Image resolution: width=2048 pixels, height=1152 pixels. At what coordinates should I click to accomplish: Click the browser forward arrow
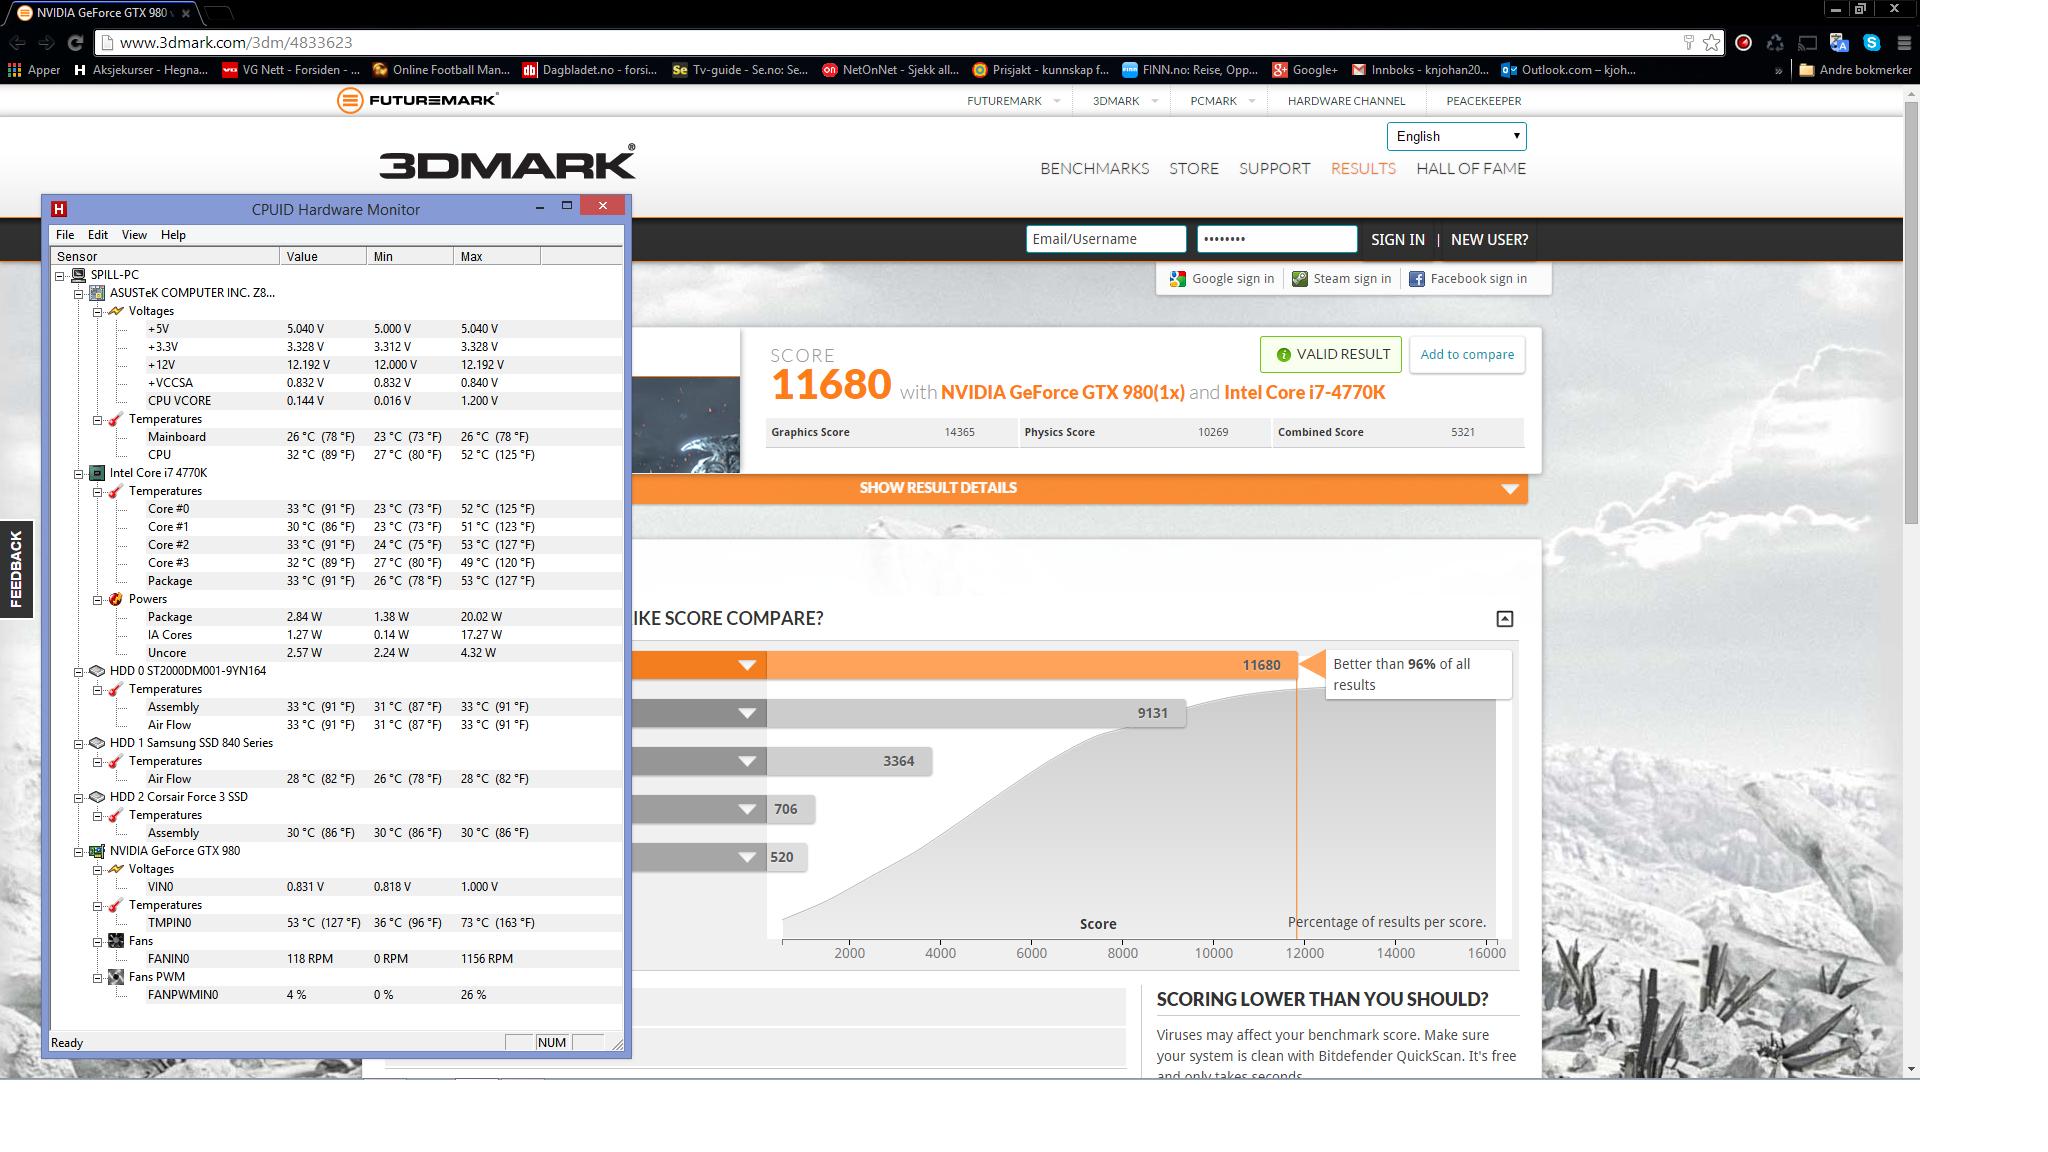pos(46,43)
